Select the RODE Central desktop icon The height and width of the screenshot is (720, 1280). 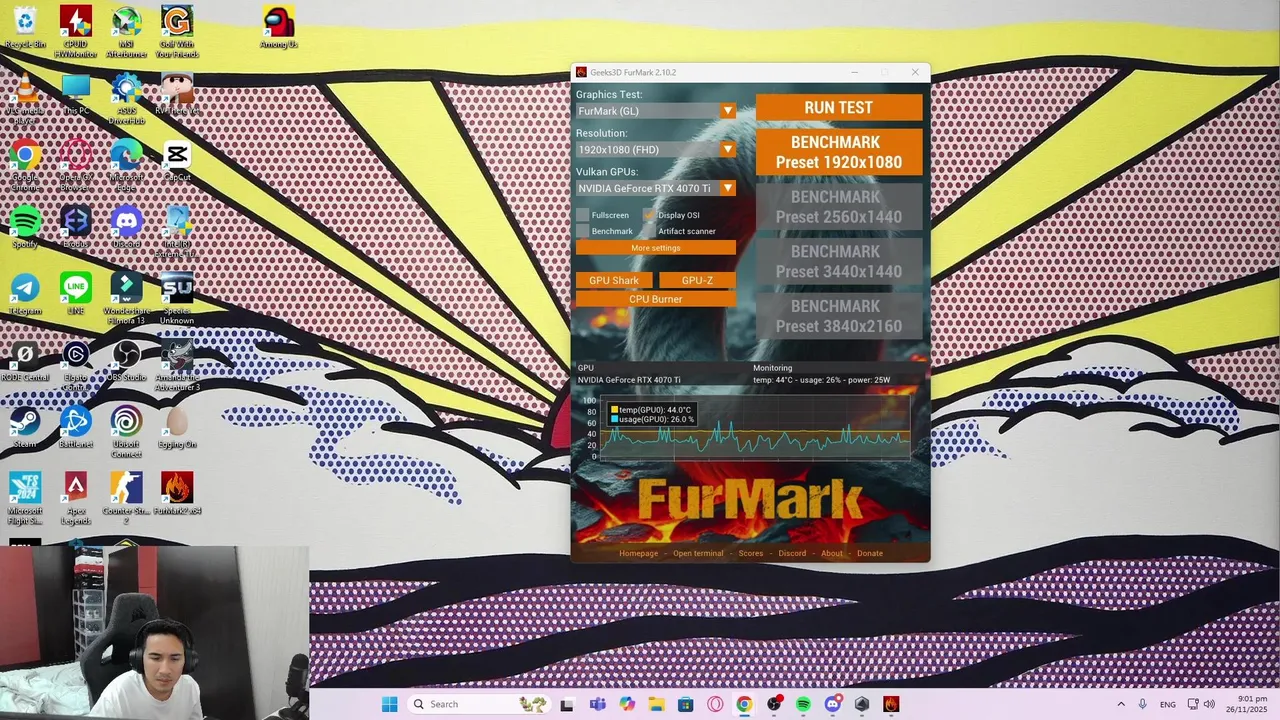pos(25,361)
